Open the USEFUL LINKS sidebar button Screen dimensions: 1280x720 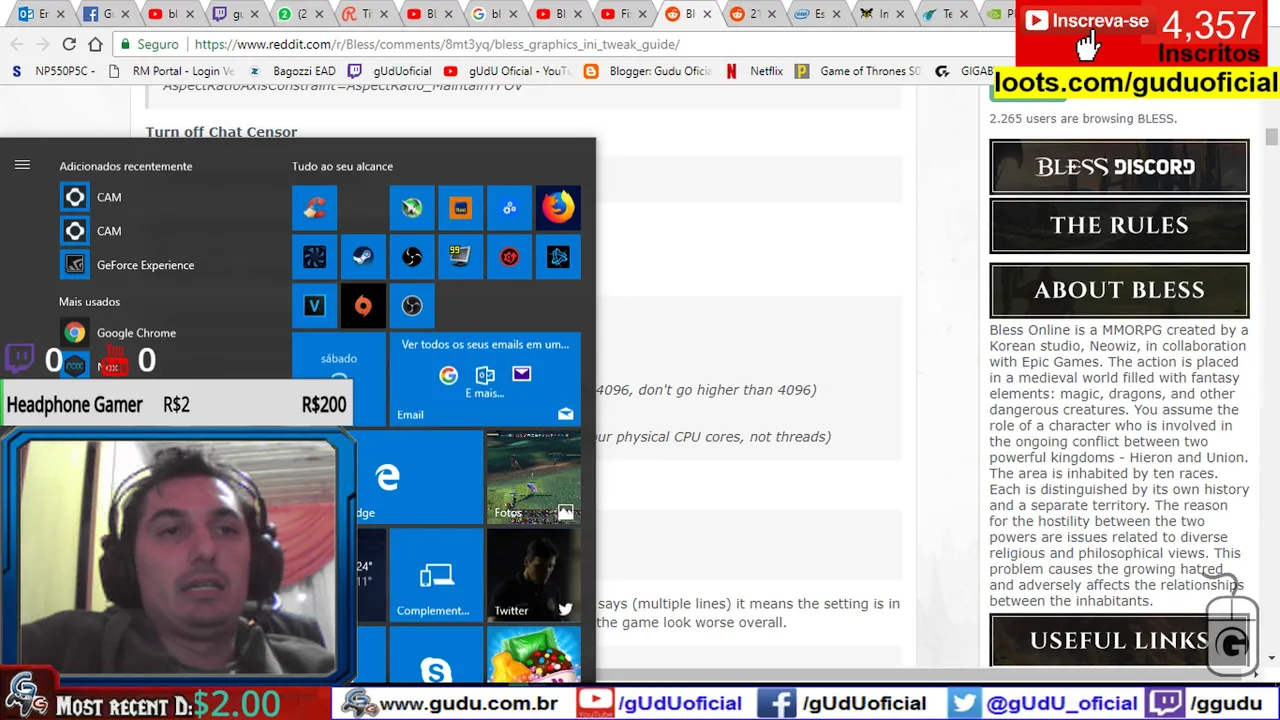click(x=1119, y=640)
